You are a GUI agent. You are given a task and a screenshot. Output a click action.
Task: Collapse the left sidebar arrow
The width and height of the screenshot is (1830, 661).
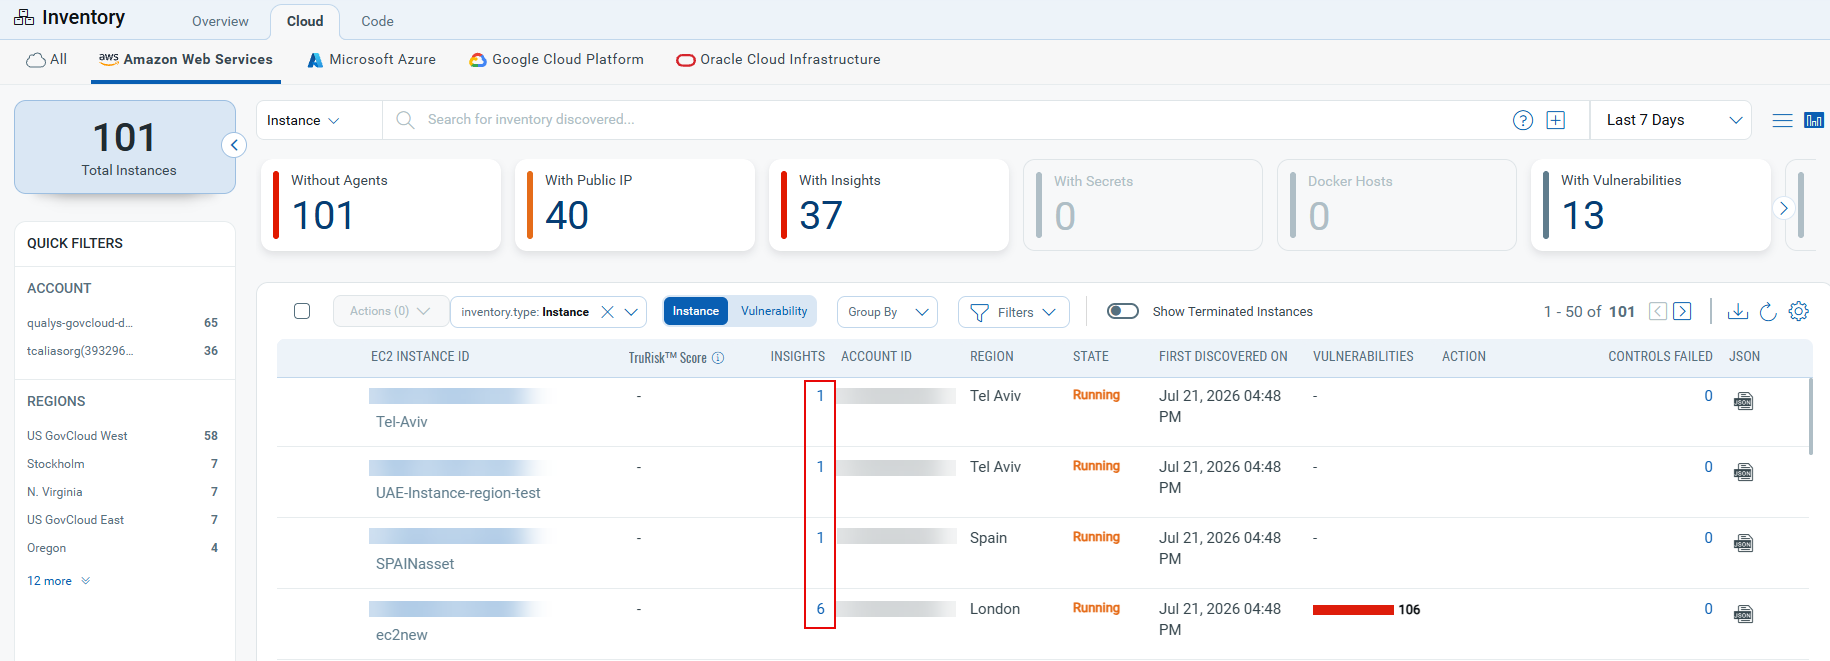(x=234, y=145)
